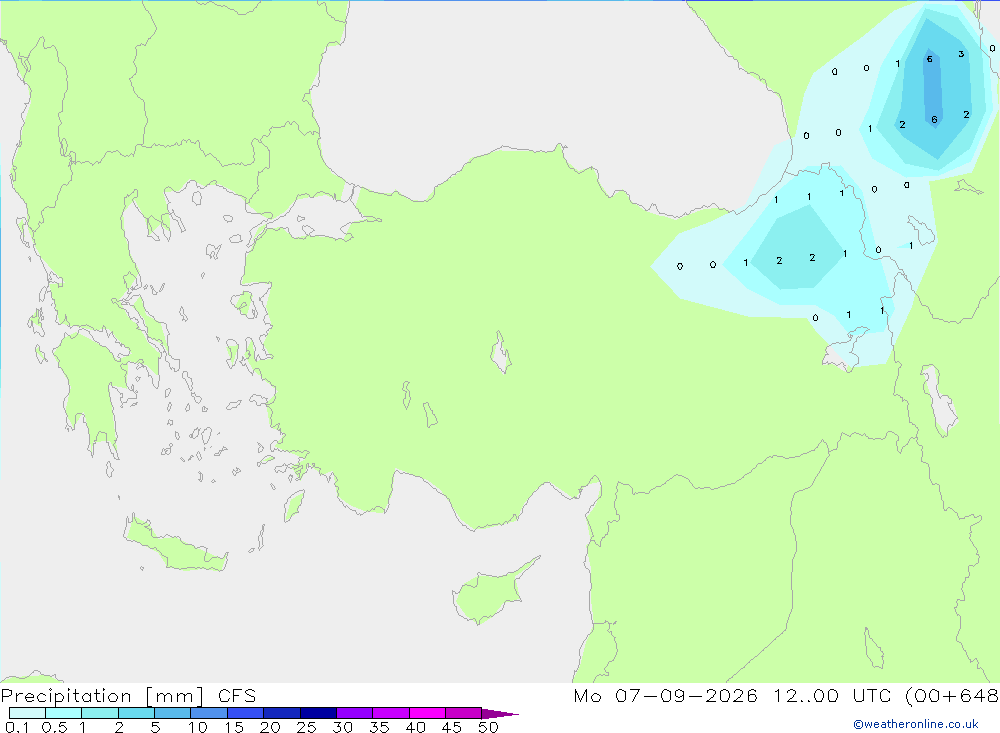Select the 2–5 mm legend swatch
This screenshot has height=733, width=1000.
click(136, 713)
